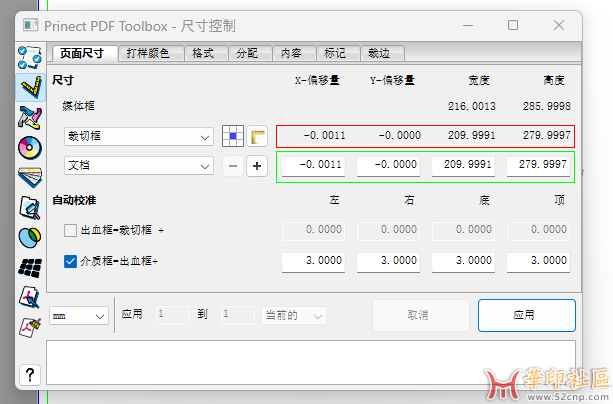The image size is (613, 404).
Task: Click the question mark help button
Action: 30,375
